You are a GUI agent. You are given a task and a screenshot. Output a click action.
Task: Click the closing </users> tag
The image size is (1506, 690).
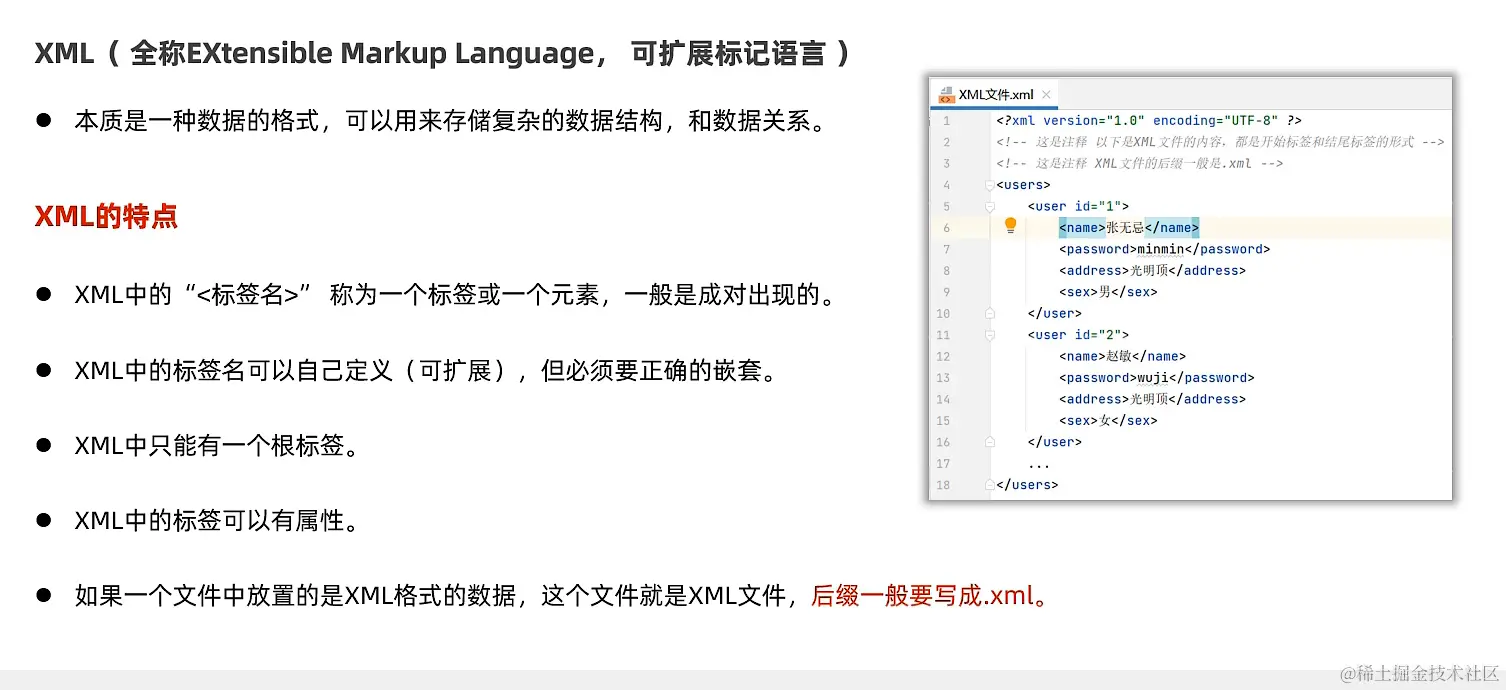[x=1027, y=485]
